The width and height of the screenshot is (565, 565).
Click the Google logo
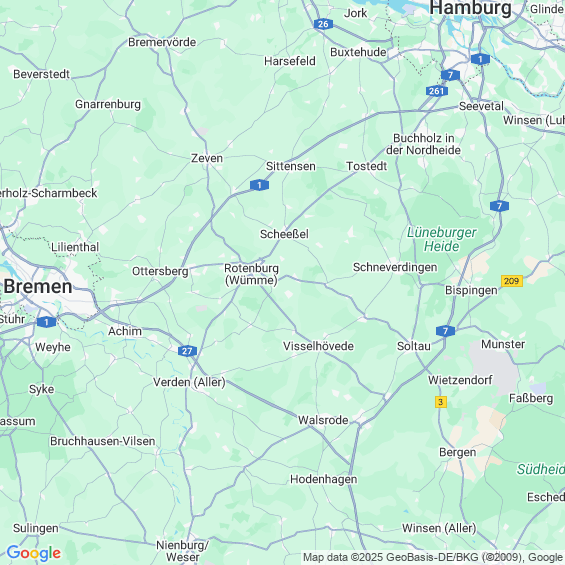[34, 553]
